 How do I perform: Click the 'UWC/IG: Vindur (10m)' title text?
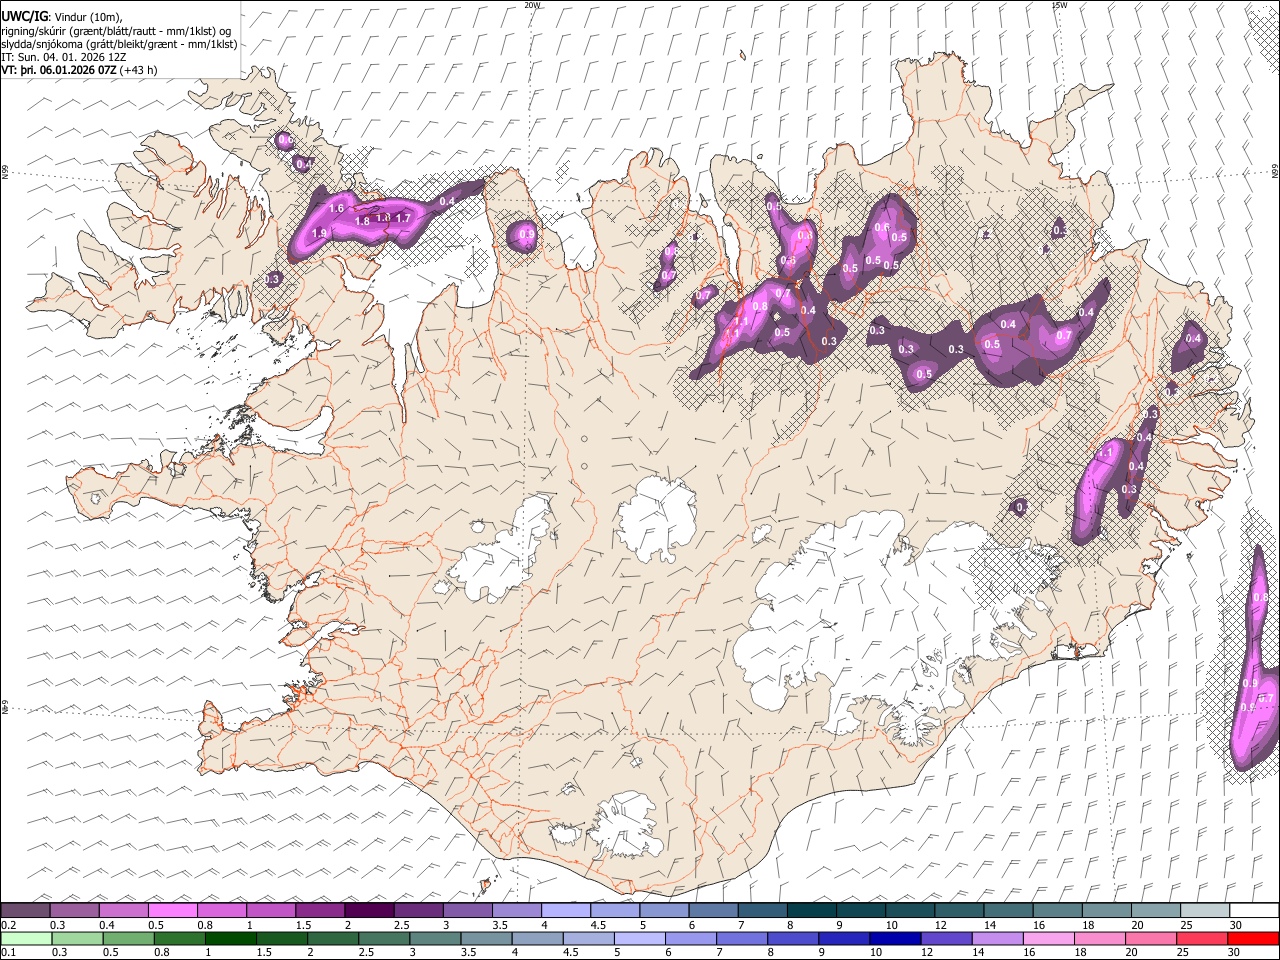[x=61, y=16]
